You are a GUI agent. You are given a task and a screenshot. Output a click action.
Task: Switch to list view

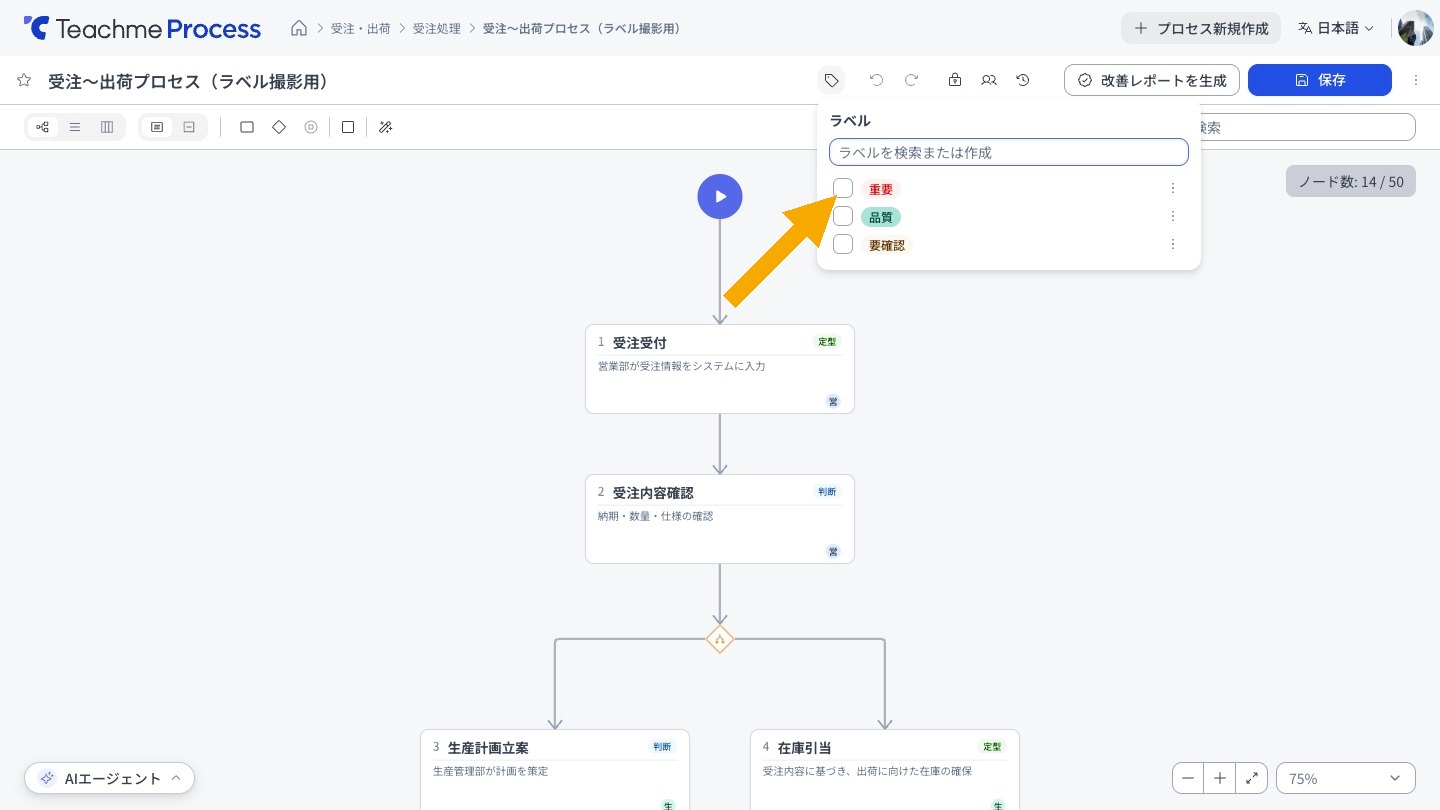(75, 127)
